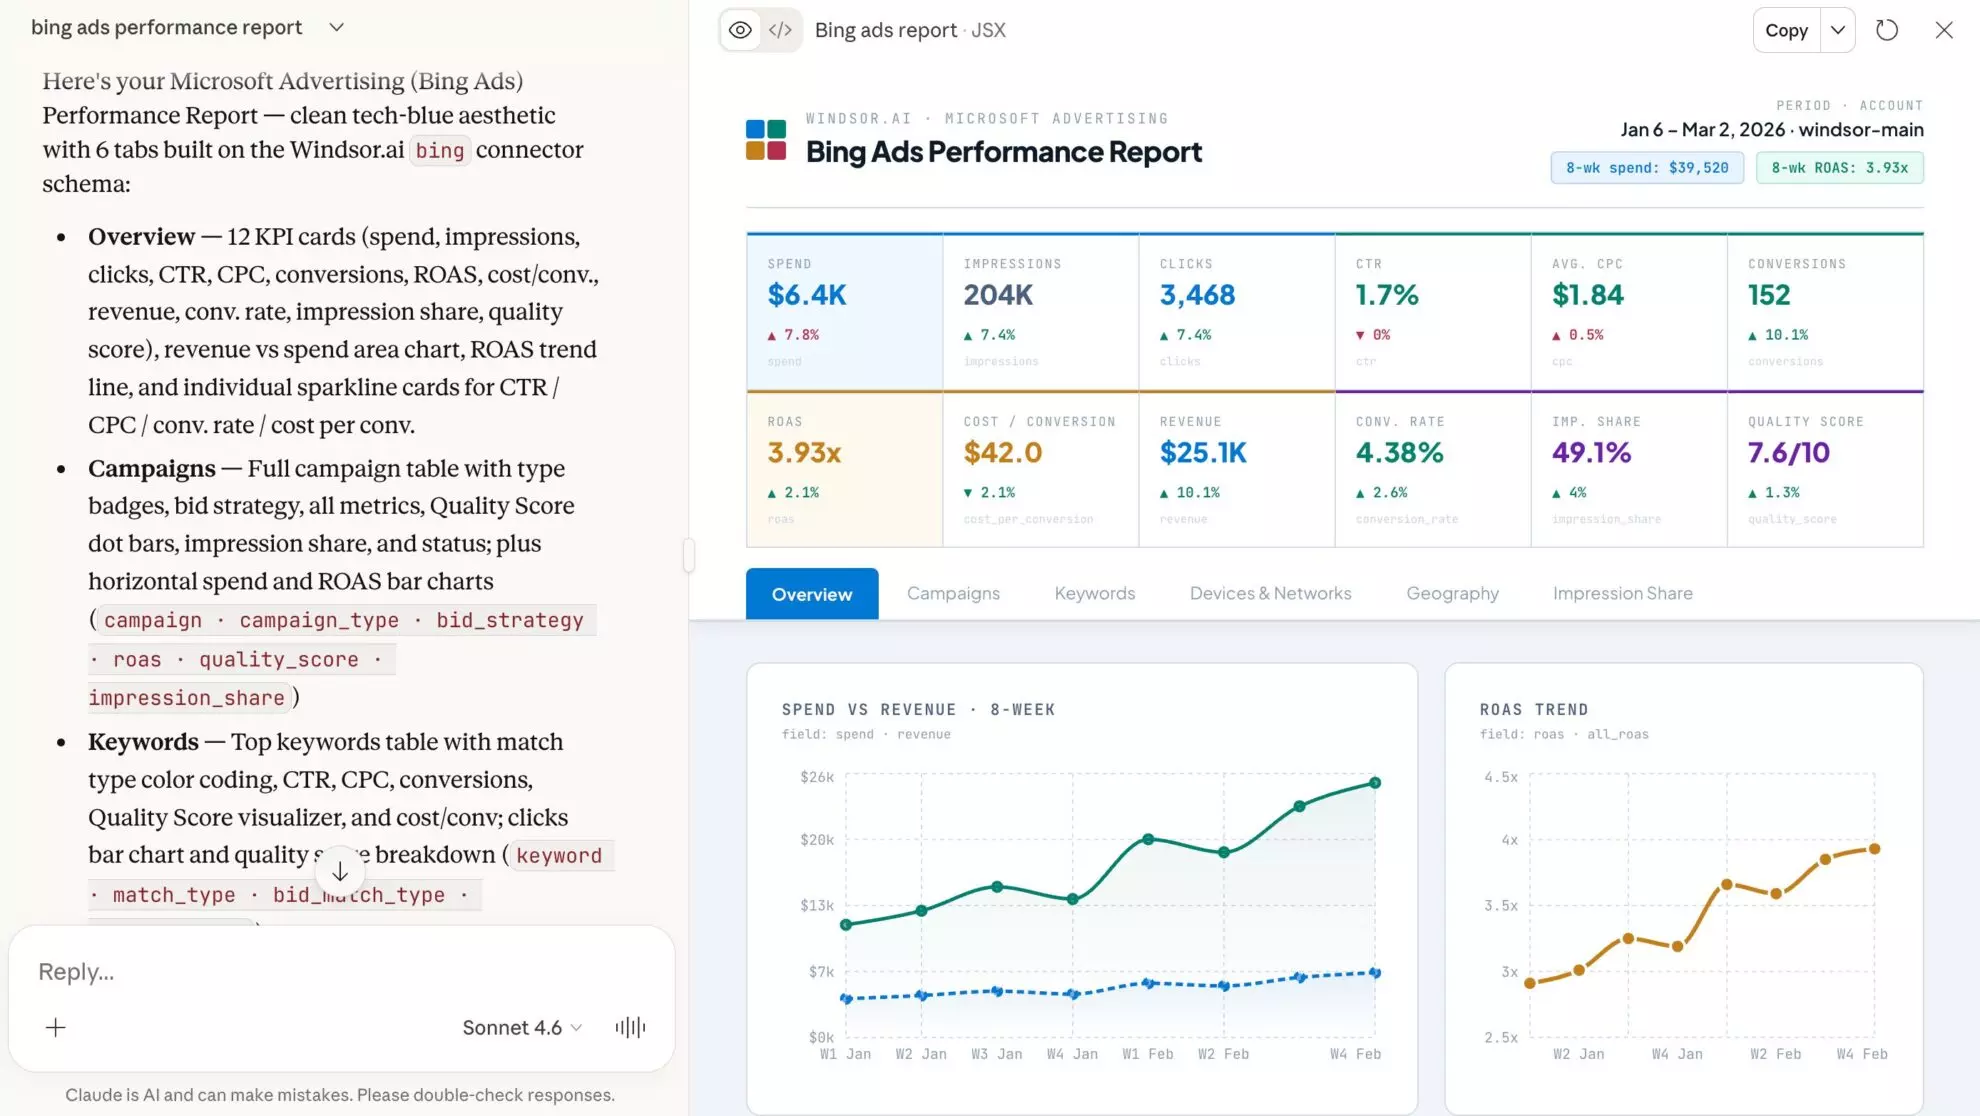Close the artifact panel
Viewport: 1980px width, 1116px height.
1944,30
